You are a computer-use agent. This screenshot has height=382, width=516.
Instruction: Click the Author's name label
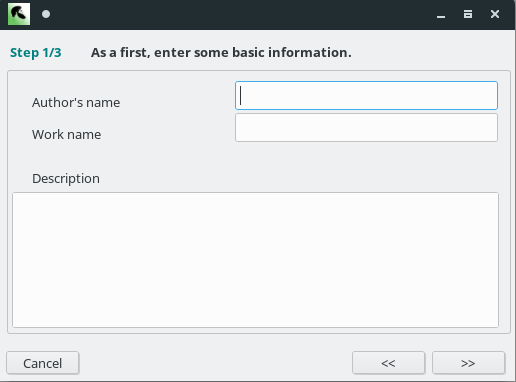click(76, 102)
